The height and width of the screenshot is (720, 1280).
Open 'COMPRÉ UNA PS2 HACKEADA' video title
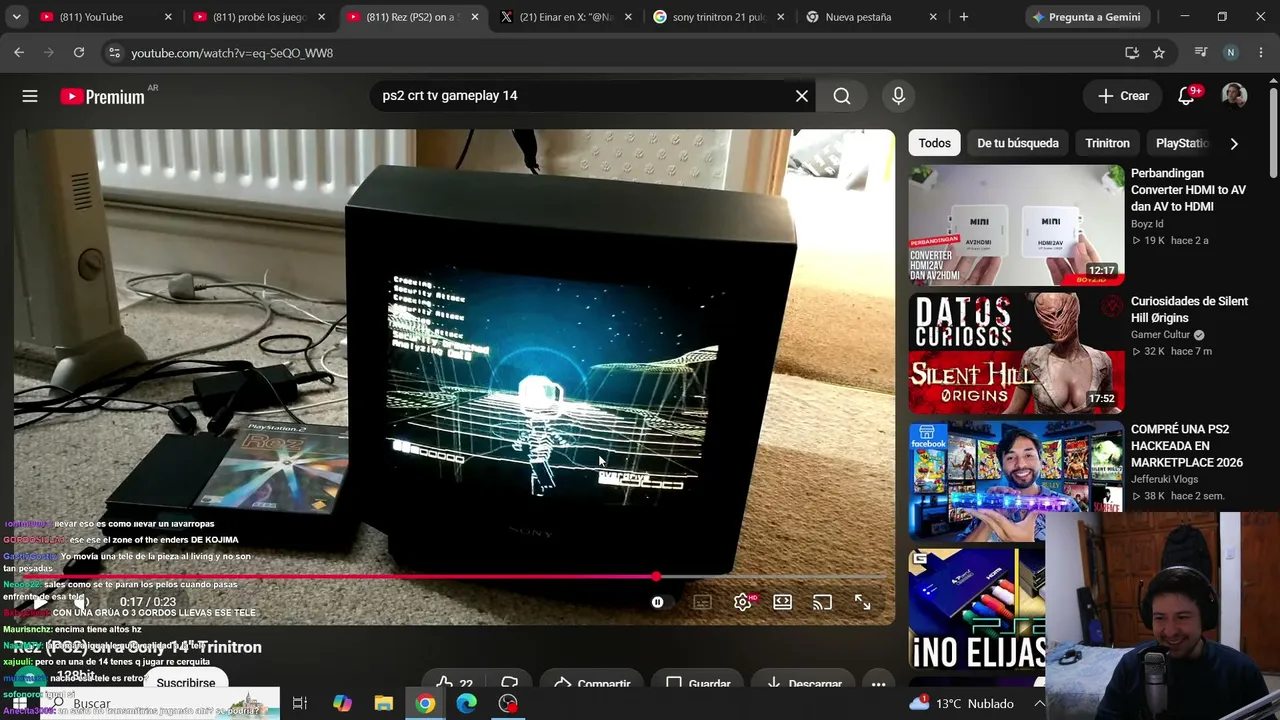tap(1187, 446)
